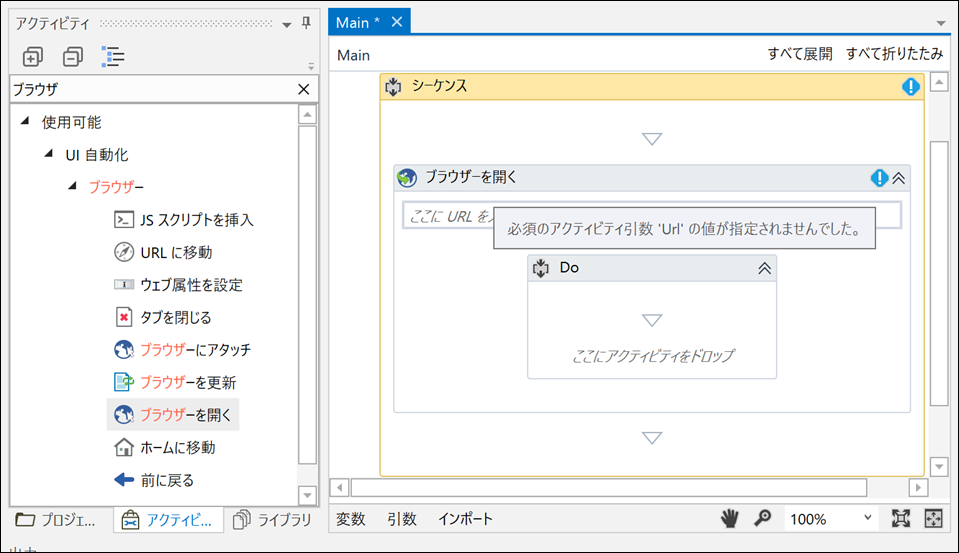Click the URL input field in ブラウザーを開く

pyautogui.click(x=651, y=215)
